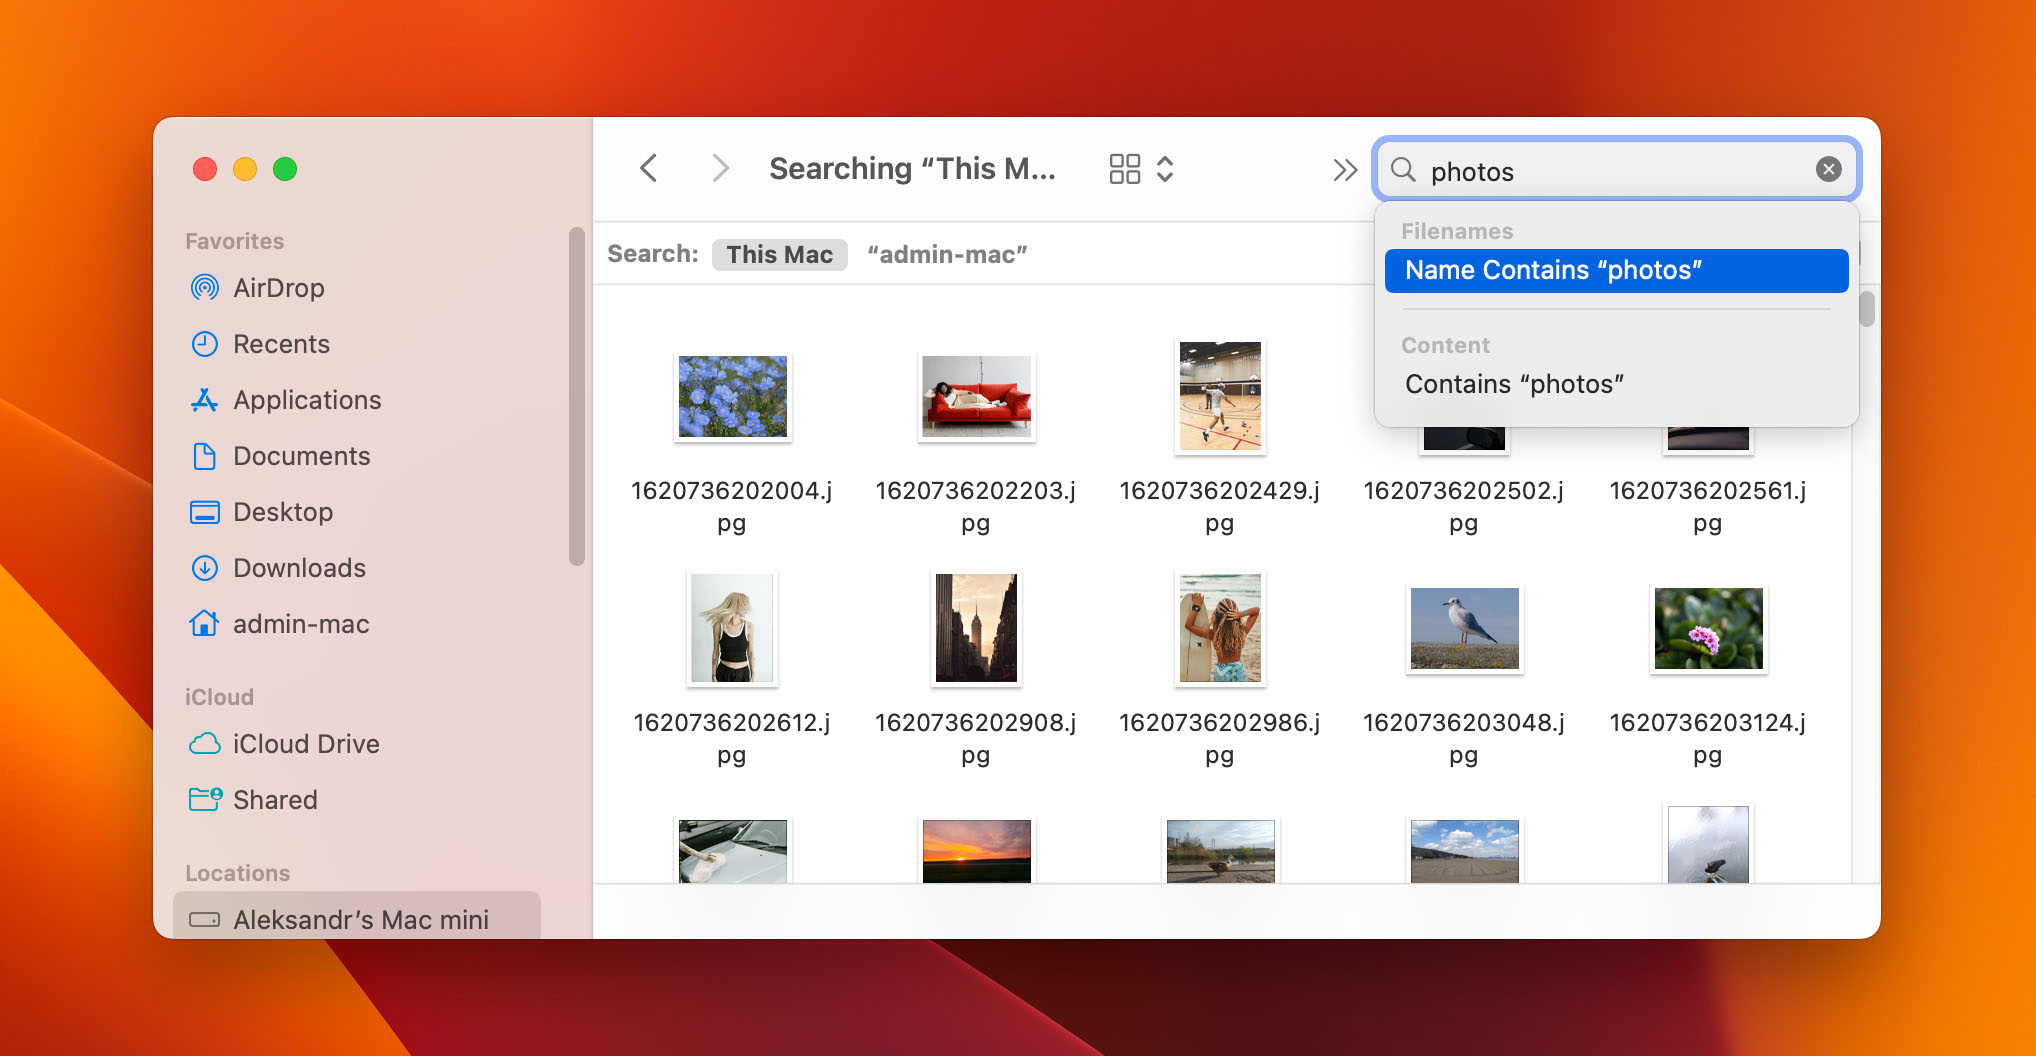
Task: Go back with the left chevron
Action: [x=649, y=168]
